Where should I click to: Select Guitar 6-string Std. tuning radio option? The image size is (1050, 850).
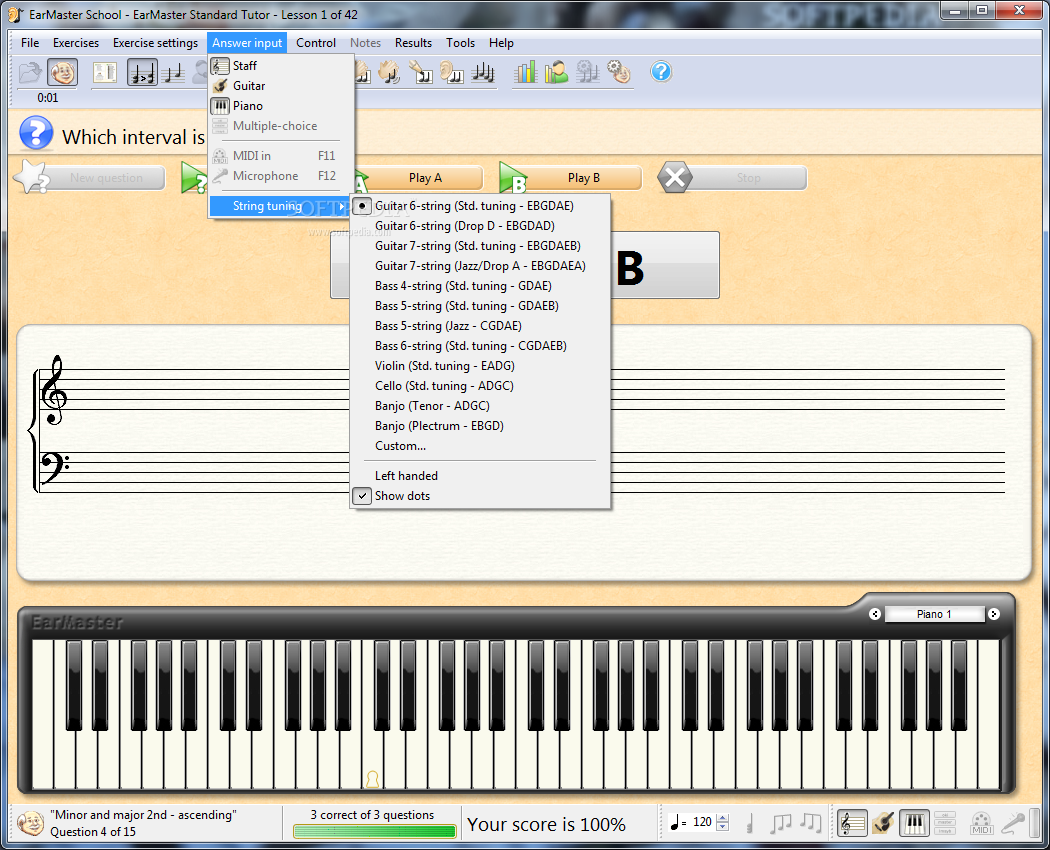pos(480,206)
